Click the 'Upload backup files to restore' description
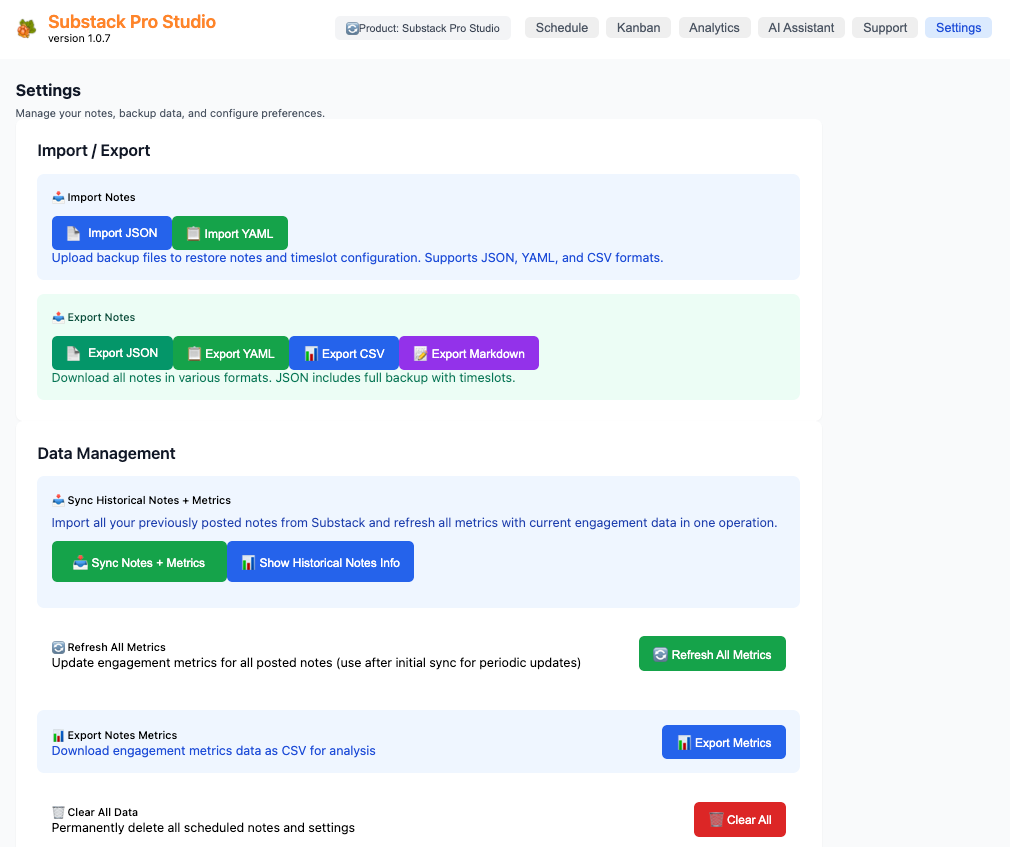Viewport: 1010px width, 847px height. (x=357, y=258)
